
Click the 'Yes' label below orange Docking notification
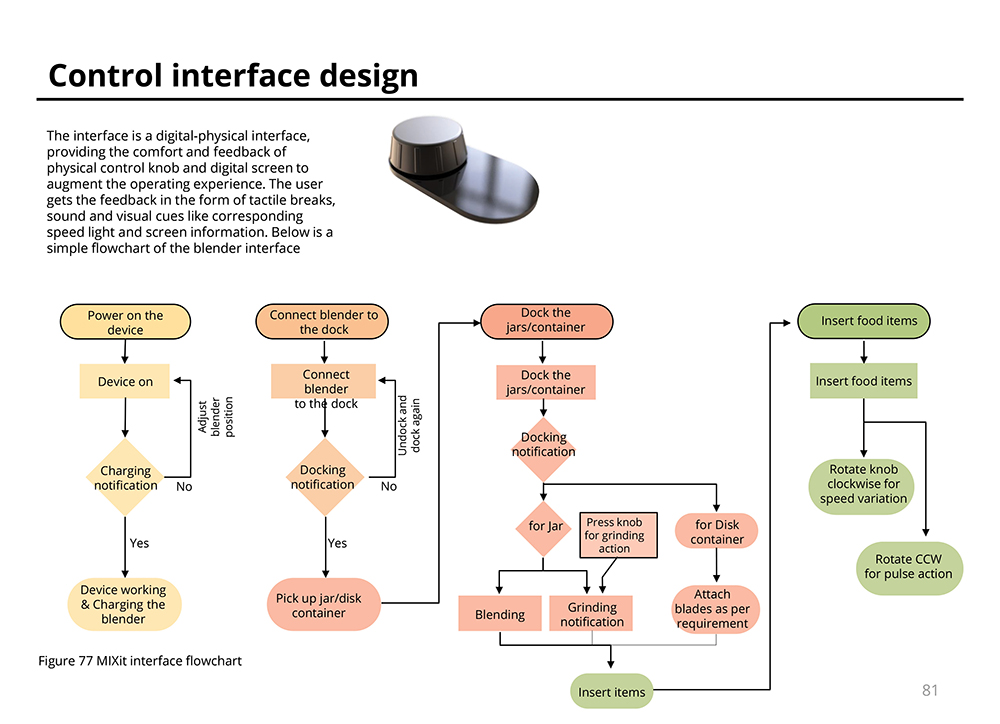click(337, 543)
